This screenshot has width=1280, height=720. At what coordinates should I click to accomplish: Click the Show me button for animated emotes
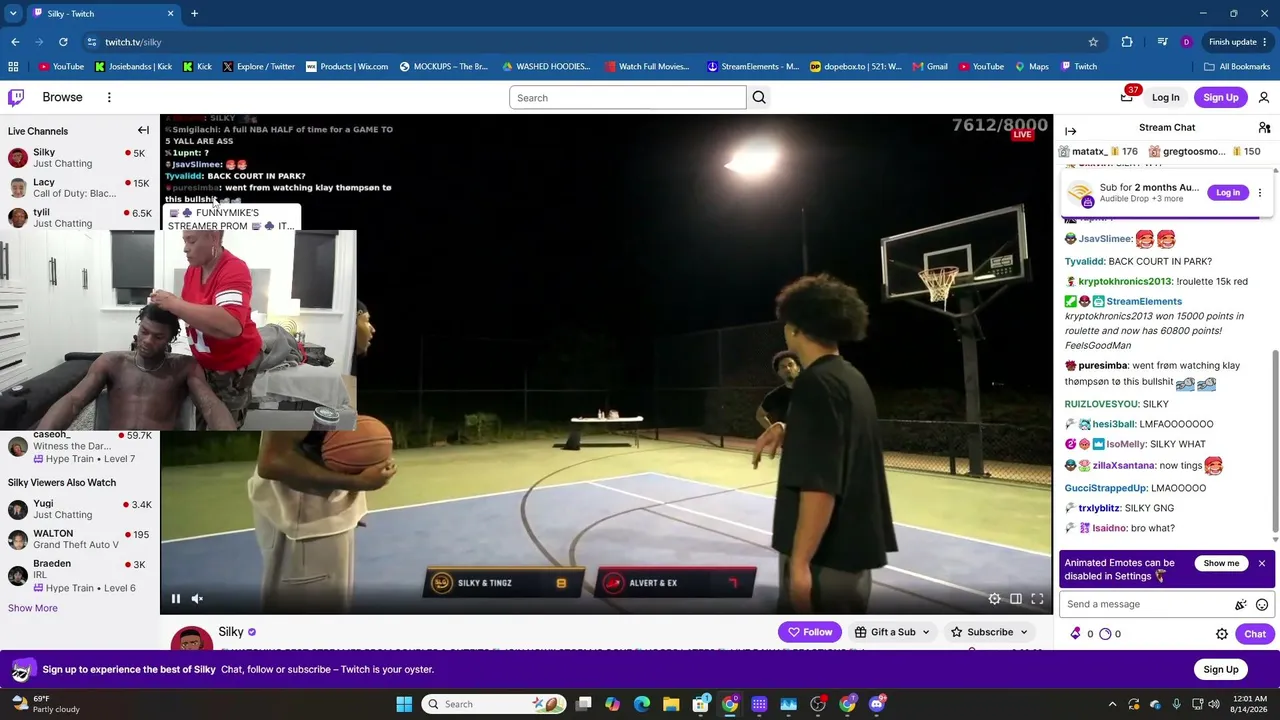coord(1221,563)
